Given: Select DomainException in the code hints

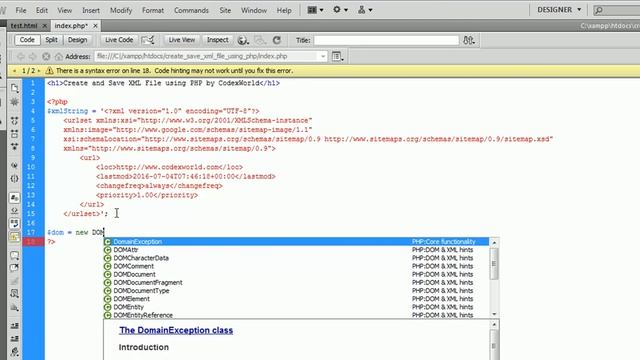Looking at the screenshot, I should [x=296, y=242].
